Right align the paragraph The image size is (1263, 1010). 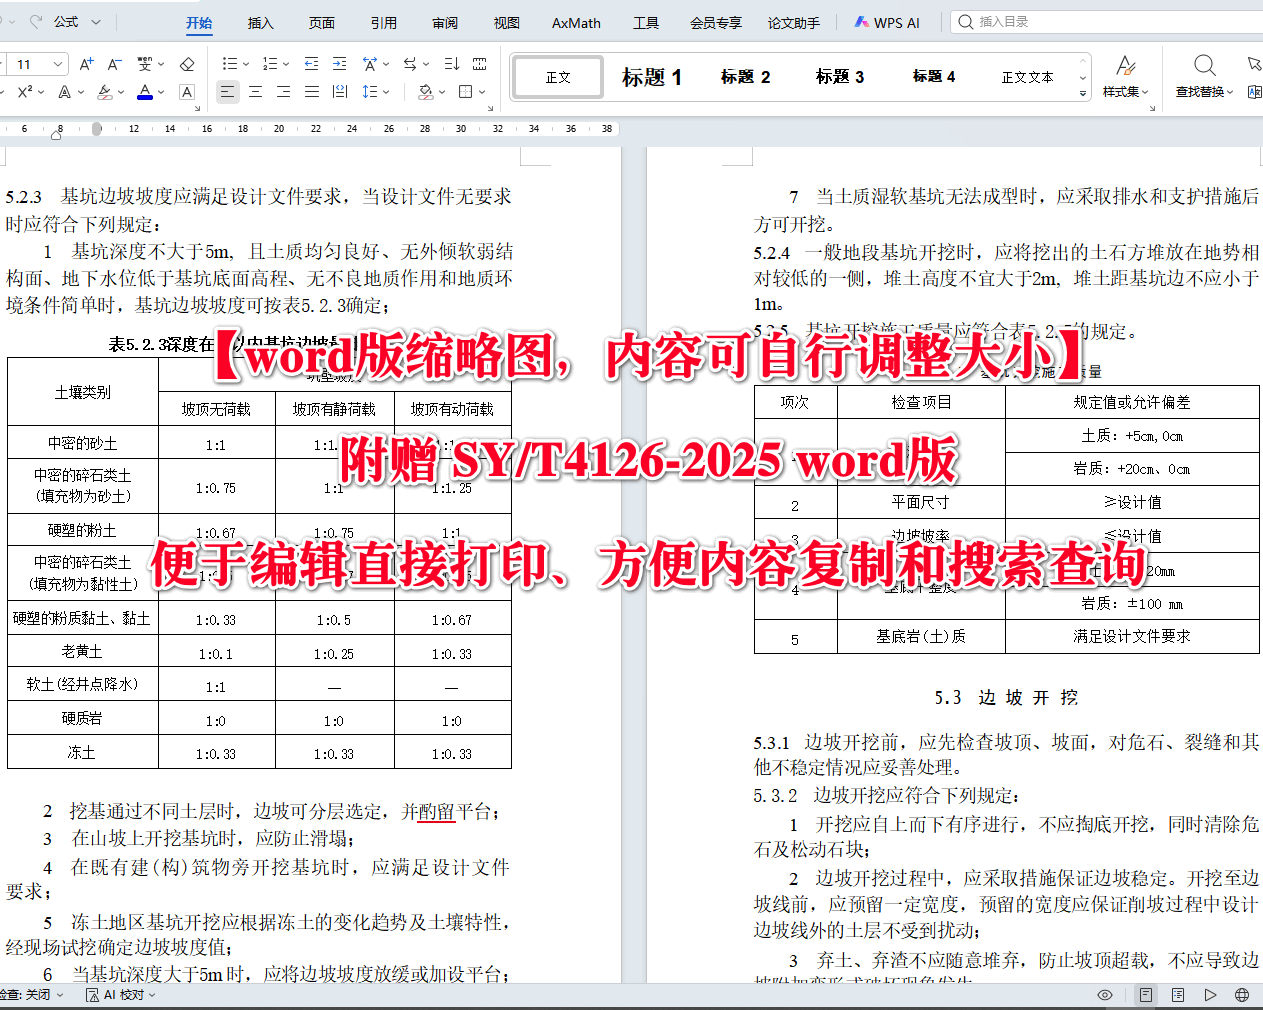(x=284, y=92)
